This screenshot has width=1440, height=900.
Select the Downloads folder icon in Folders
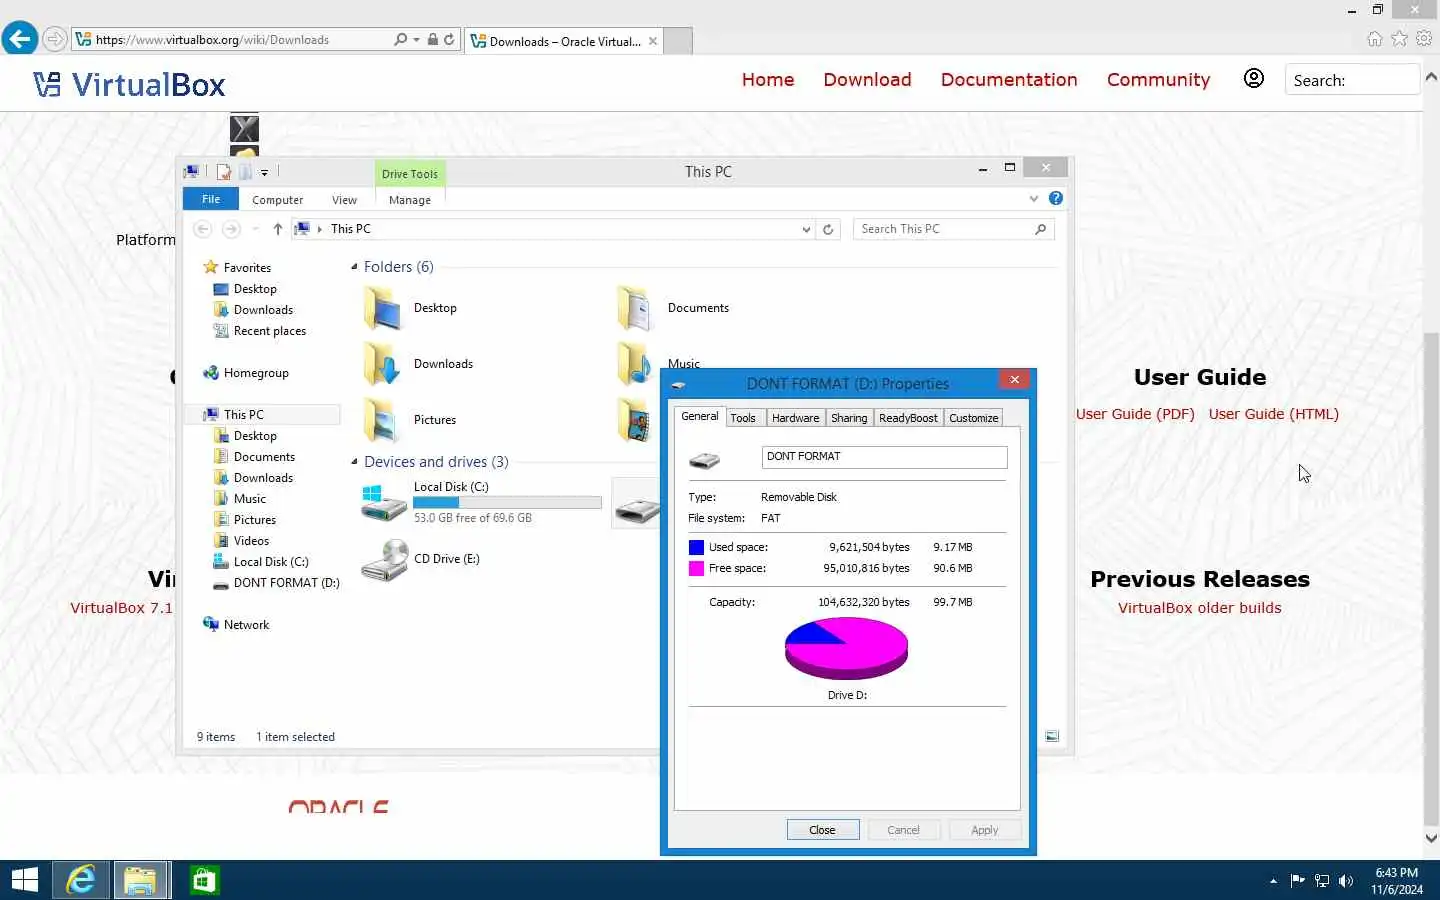click(382, 364)
